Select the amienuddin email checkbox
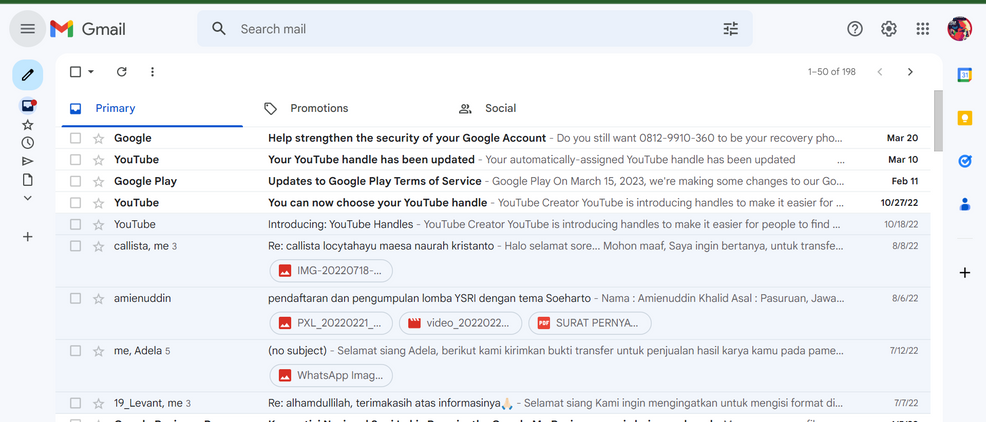 [x=75, y=298]
